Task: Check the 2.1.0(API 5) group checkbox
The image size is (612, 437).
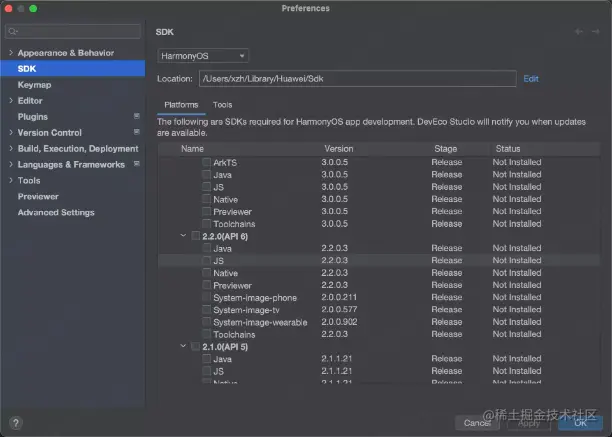Action: click(x=196, y=346)
